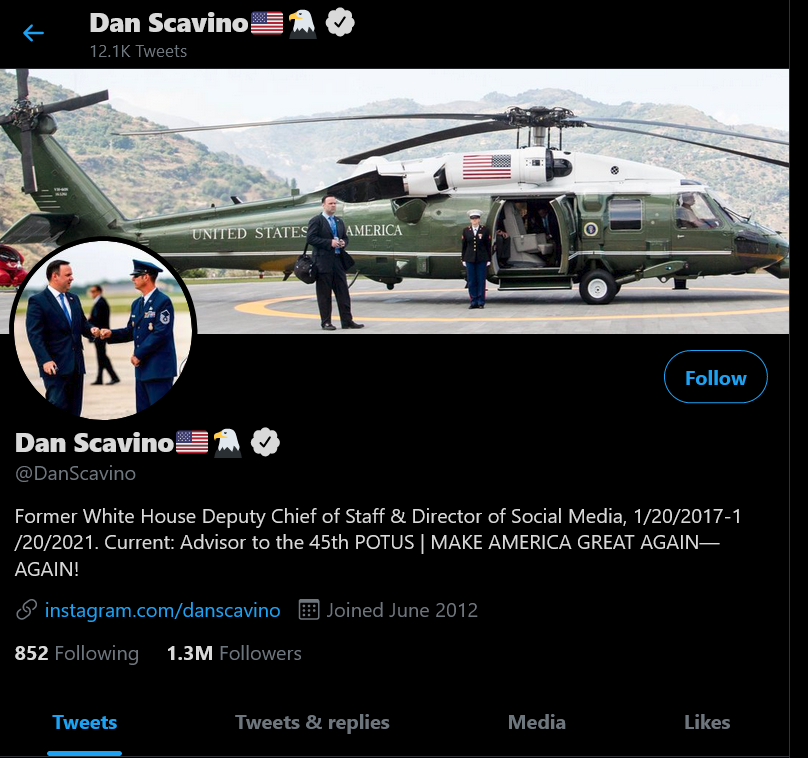Select the Media tab
The image size is (810, 760).
(537, 722)
